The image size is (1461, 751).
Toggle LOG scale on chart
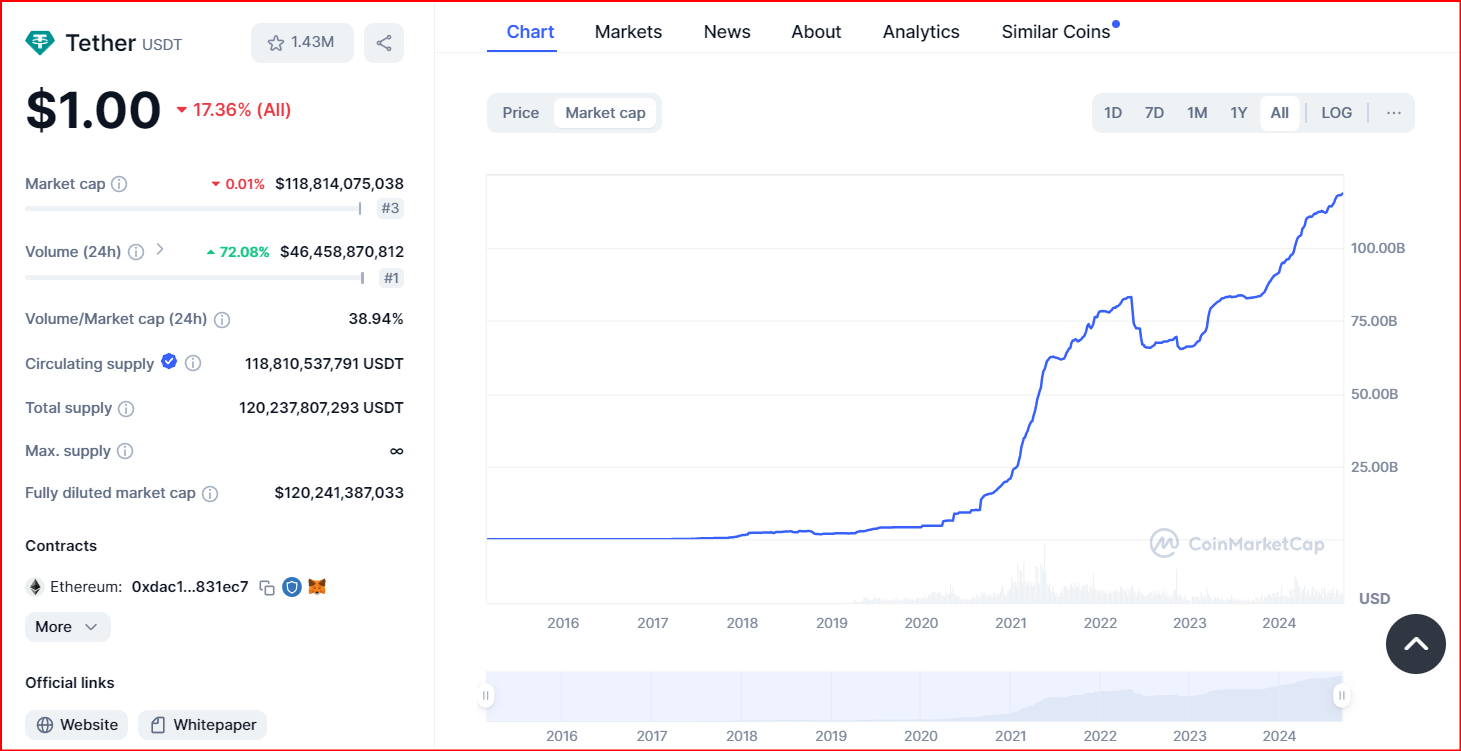(x=1337, y=113)
